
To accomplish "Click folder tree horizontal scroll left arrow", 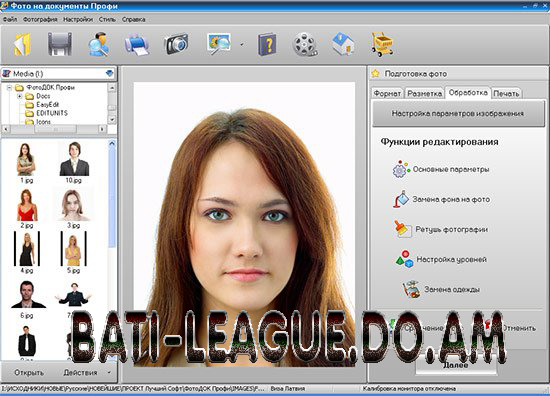I will [6, 129].
